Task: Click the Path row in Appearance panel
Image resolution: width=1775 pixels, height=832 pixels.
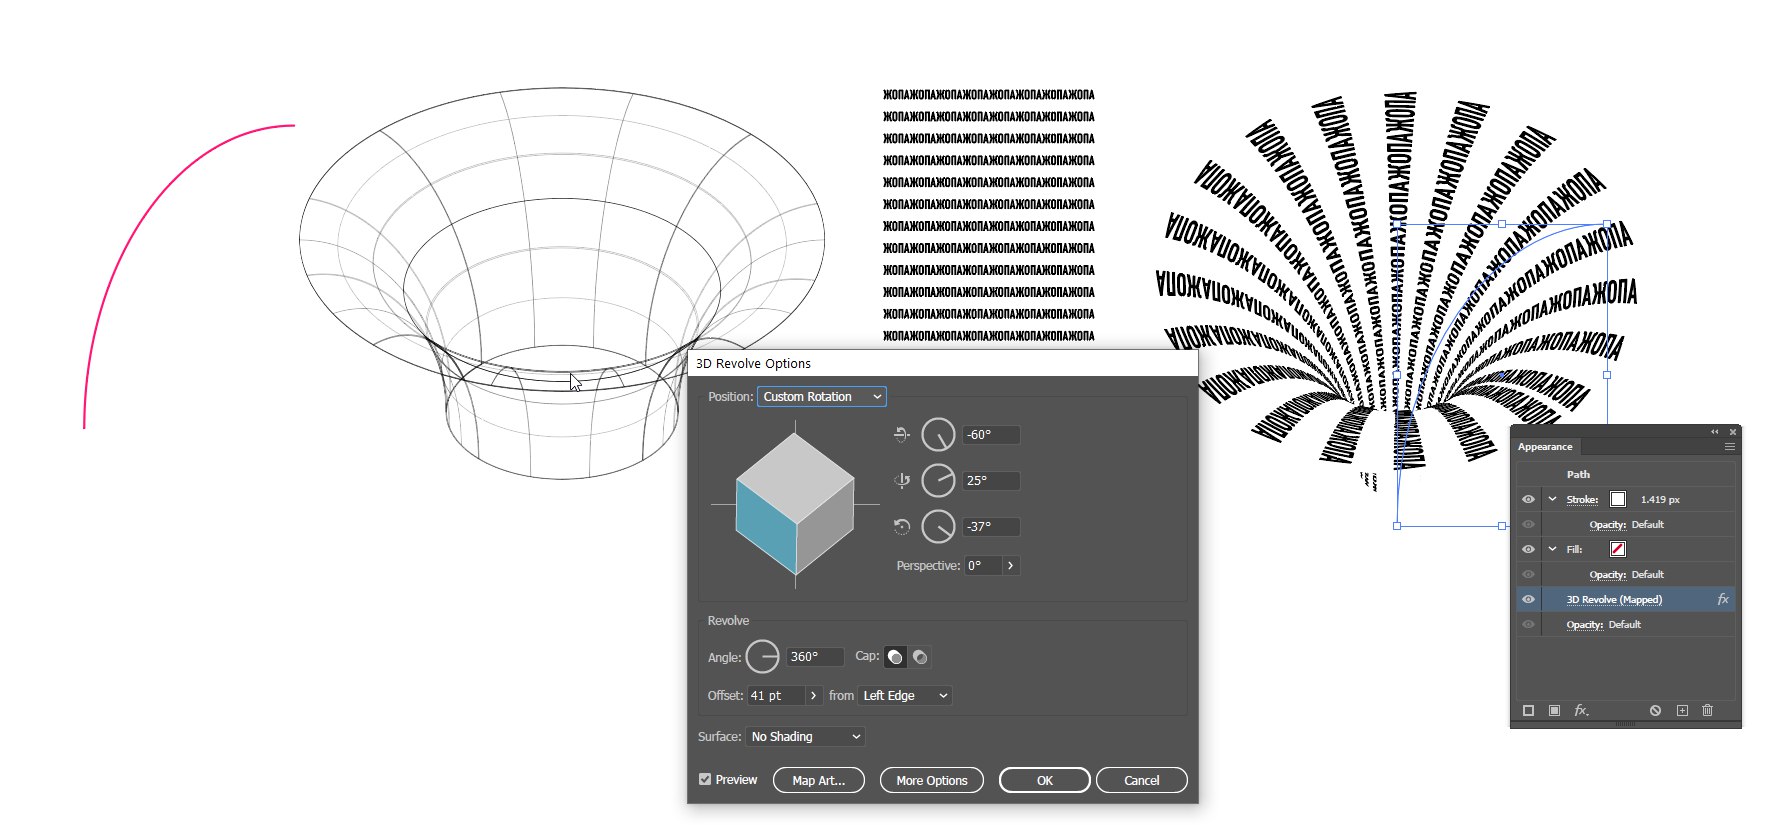Action: click(1626, 474)
